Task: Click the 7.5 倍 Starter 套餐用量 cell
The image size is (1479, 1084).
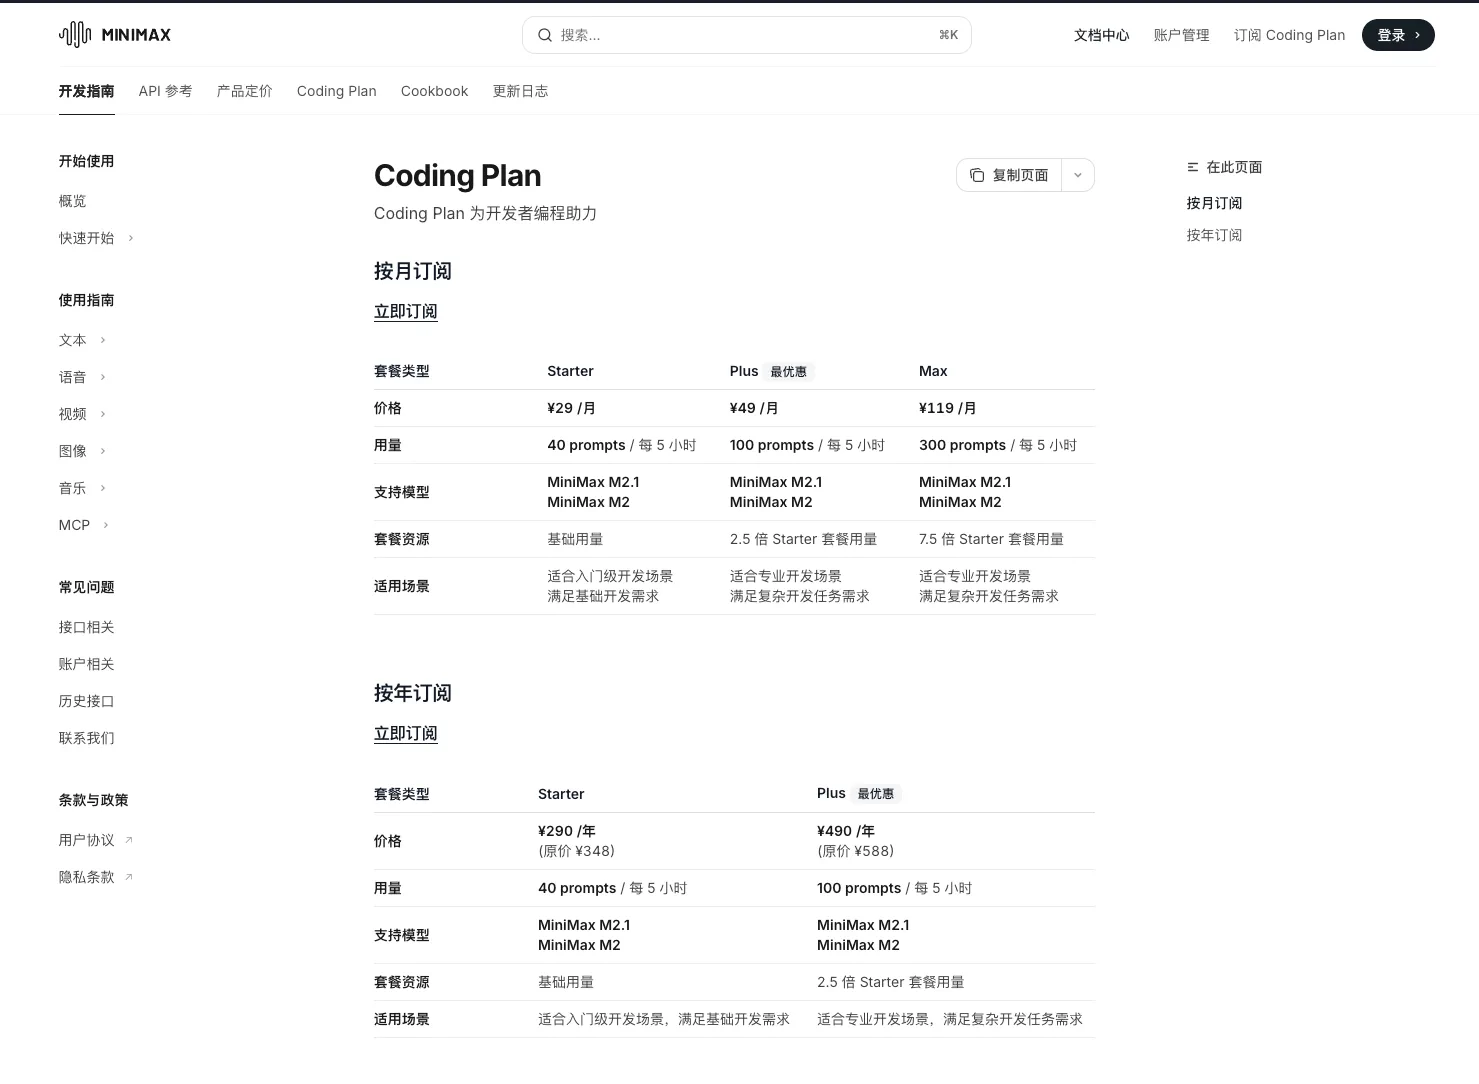Action: click(992, 539)
